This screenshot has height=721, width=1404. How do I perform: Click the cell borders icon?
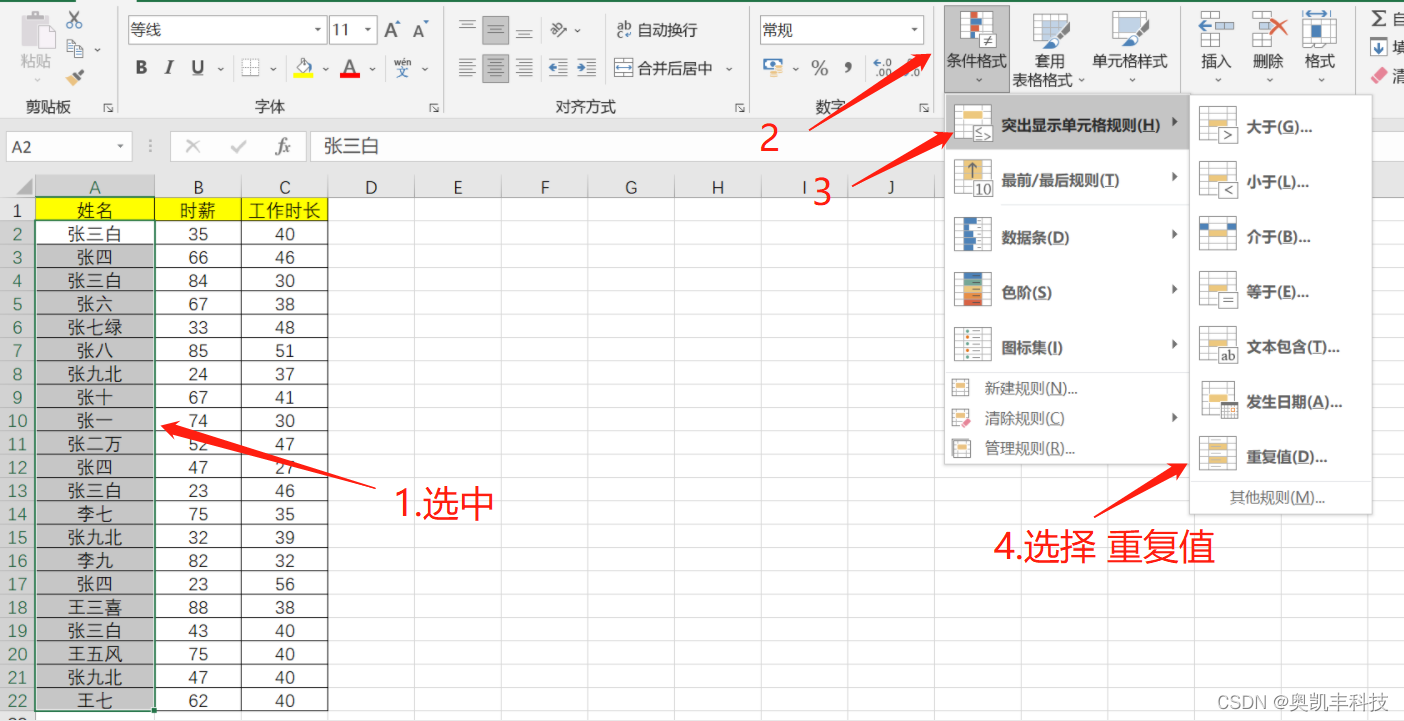pos(250,68)
